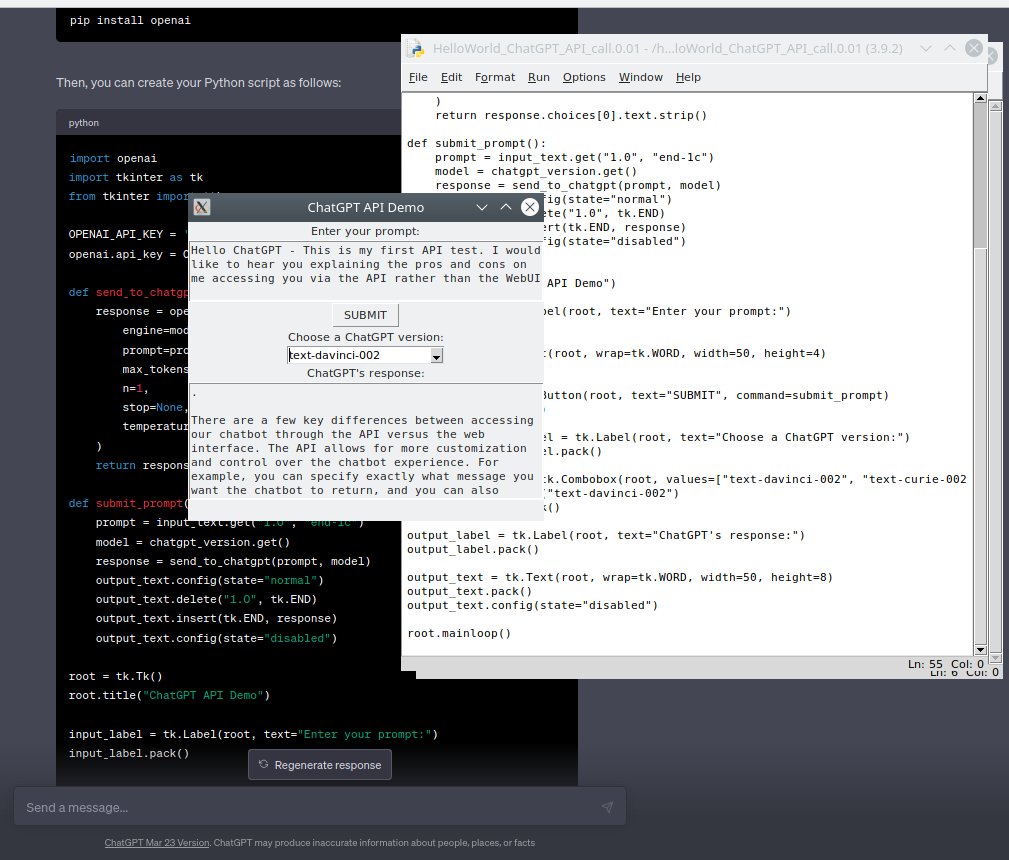The height and width of the screenshot is (860, 1009).
Task: Open the Format menu in IDLE editor
Action: pos(495,77)
